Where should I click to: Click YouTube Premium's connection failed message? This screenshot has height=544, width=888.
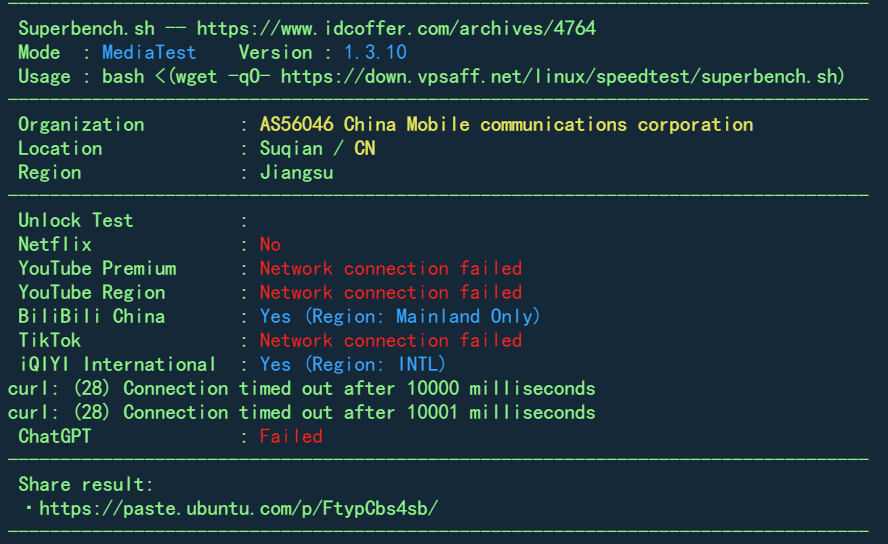[391, 268]
